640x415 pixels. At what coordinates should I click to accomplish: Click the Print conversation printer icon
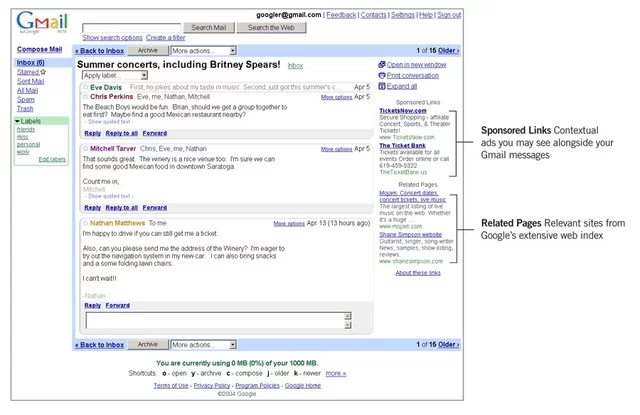[382, 75]
